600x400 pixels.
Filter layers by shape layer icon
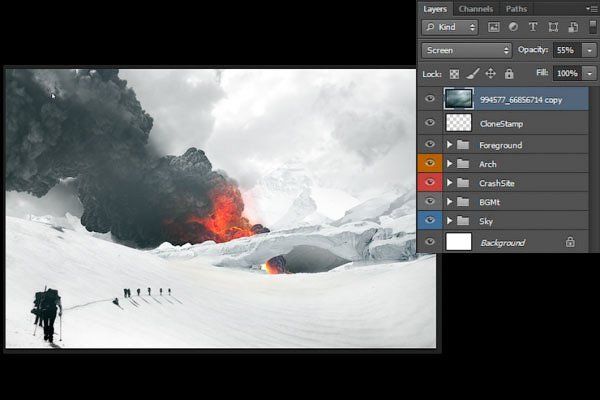553,27
